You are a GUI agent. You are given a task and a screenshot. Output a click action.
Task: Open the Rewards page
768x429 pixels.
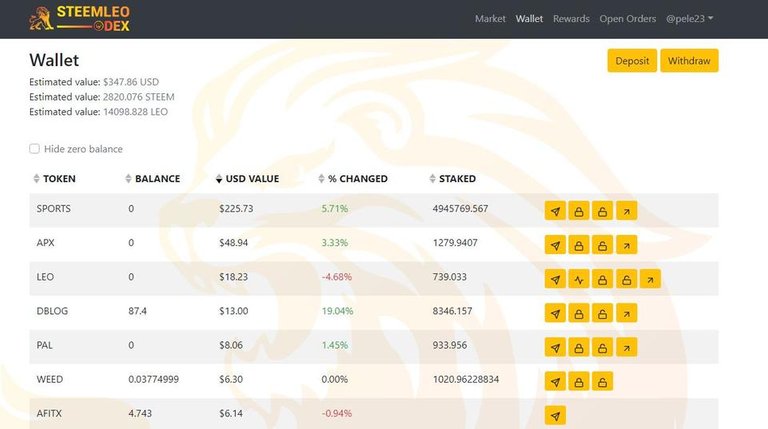[x=571, y=19]
